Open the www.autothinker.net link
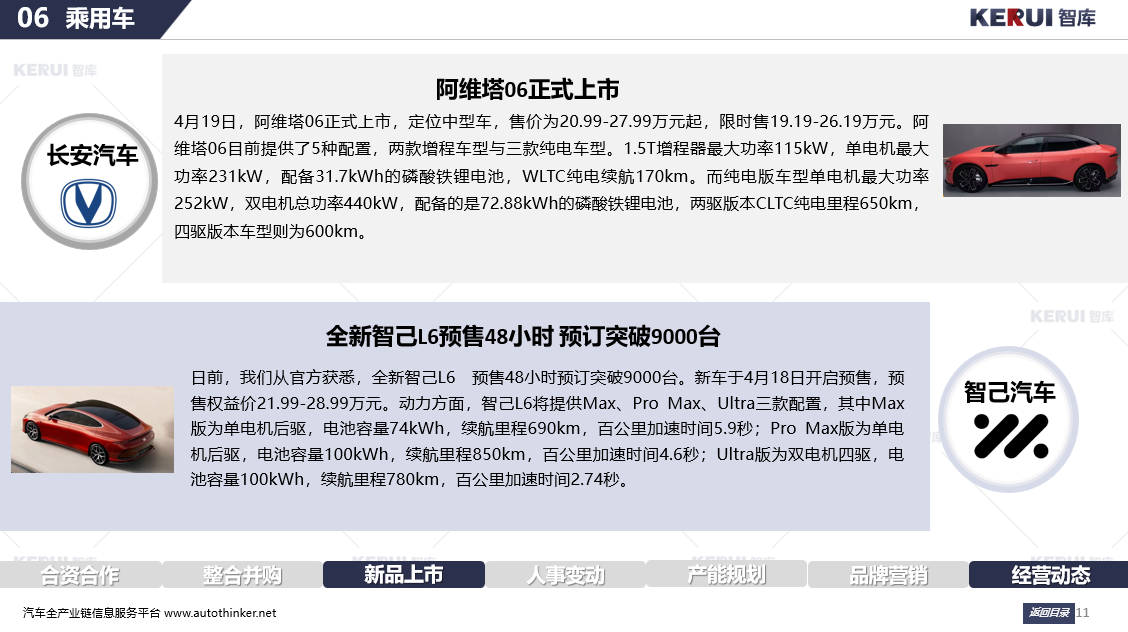Screen dimensions: 1128x632 (220, 613)
